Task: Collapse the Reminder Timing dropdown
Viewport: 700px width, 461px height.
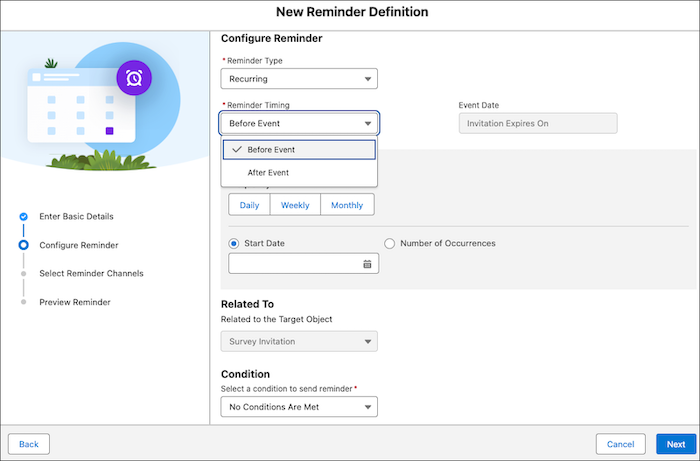Action: pyautogui.click(x=299, y=123)
